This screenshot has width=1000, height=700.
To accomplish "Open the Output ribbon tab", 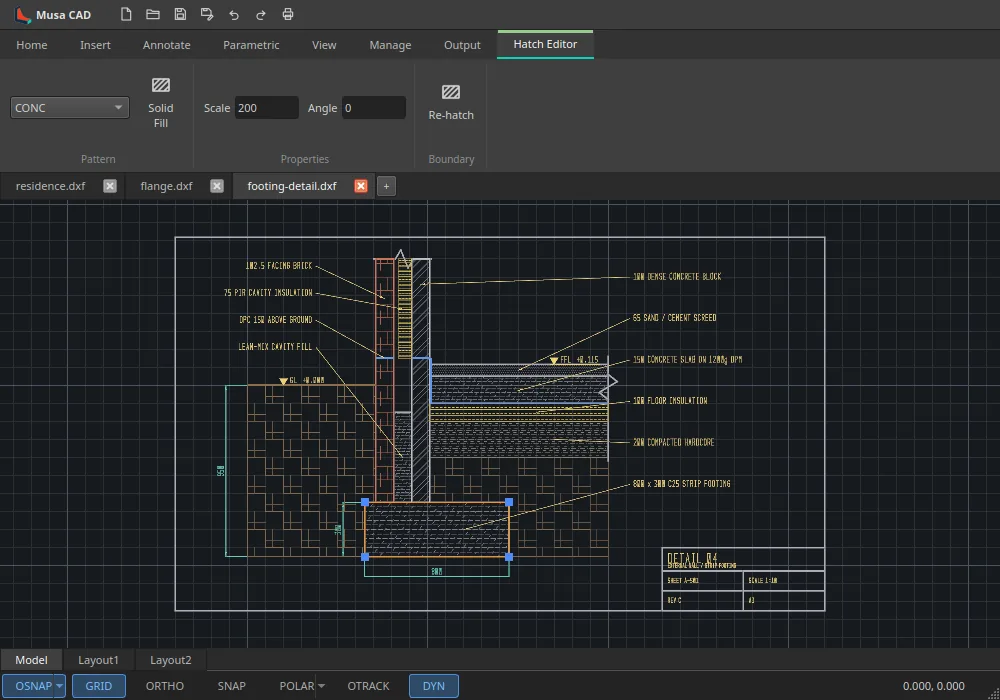I will pos(462,45).
